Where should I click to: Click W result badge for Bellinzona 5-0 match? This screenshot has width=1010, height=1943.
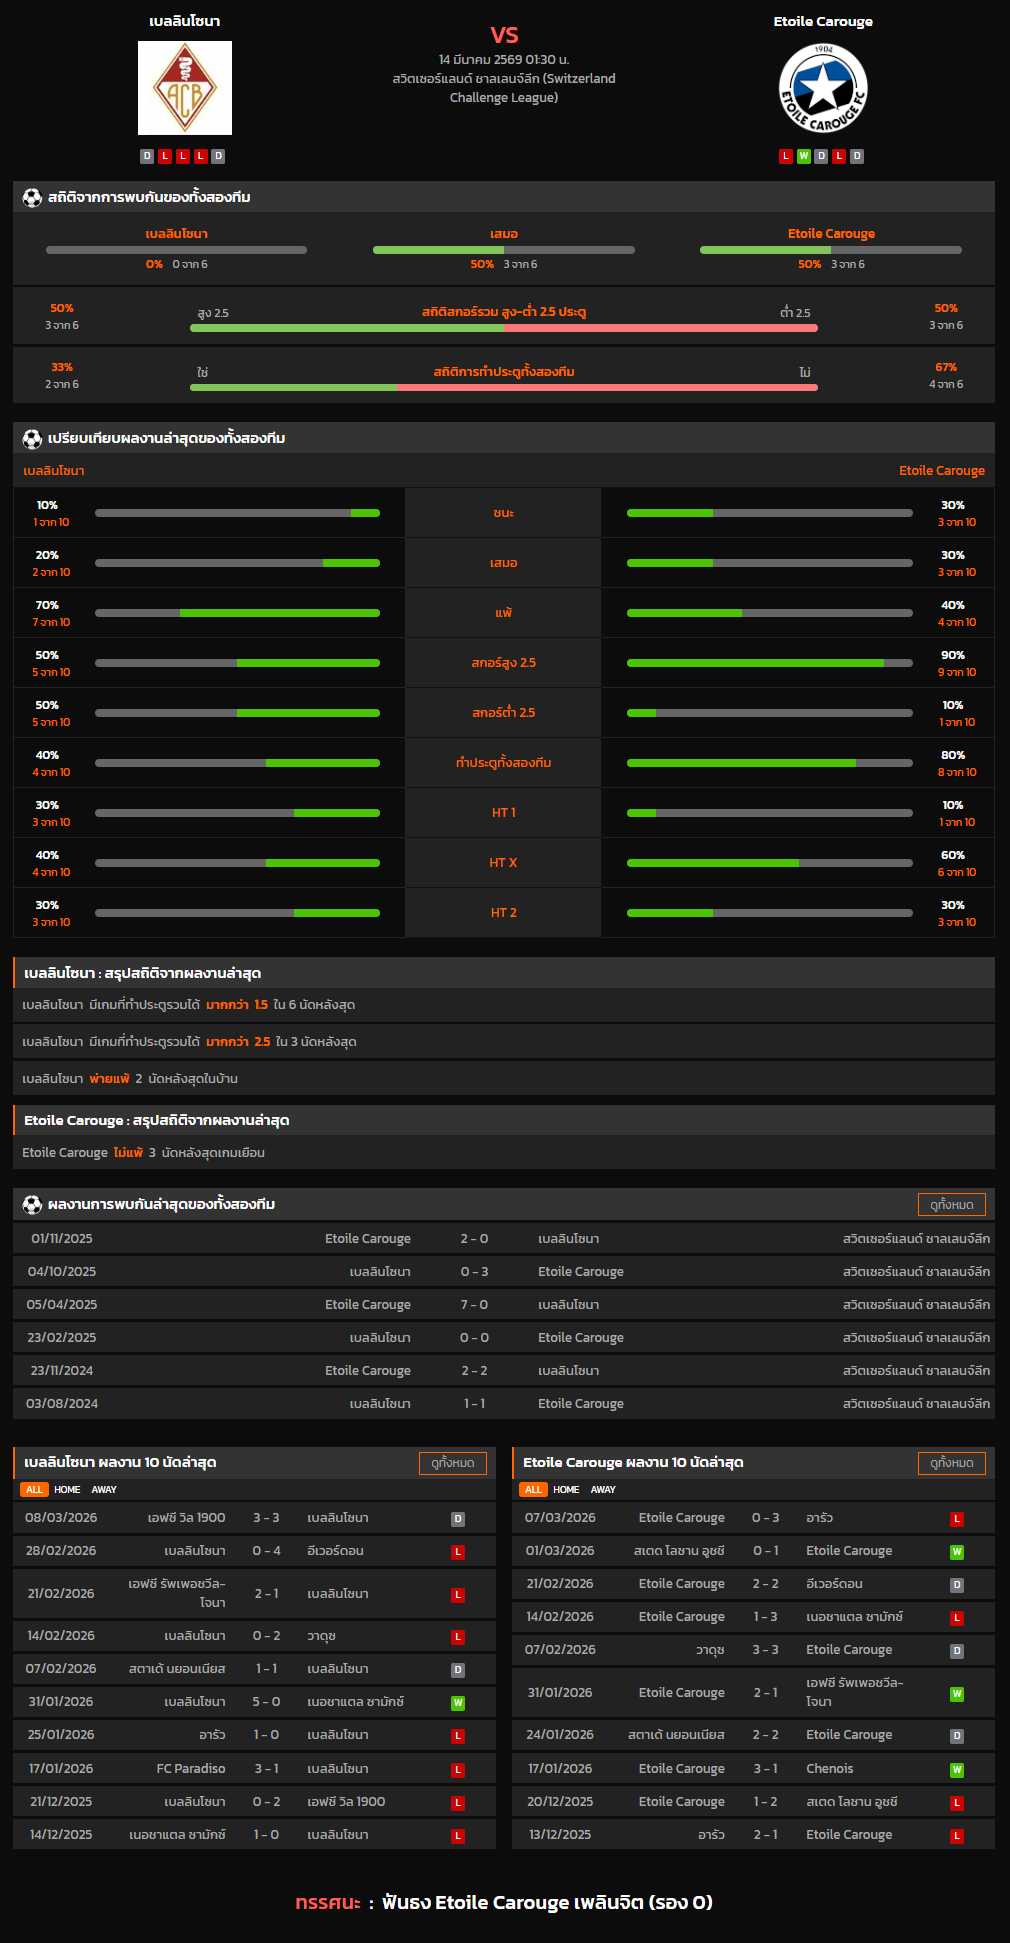click(458, 1702)
